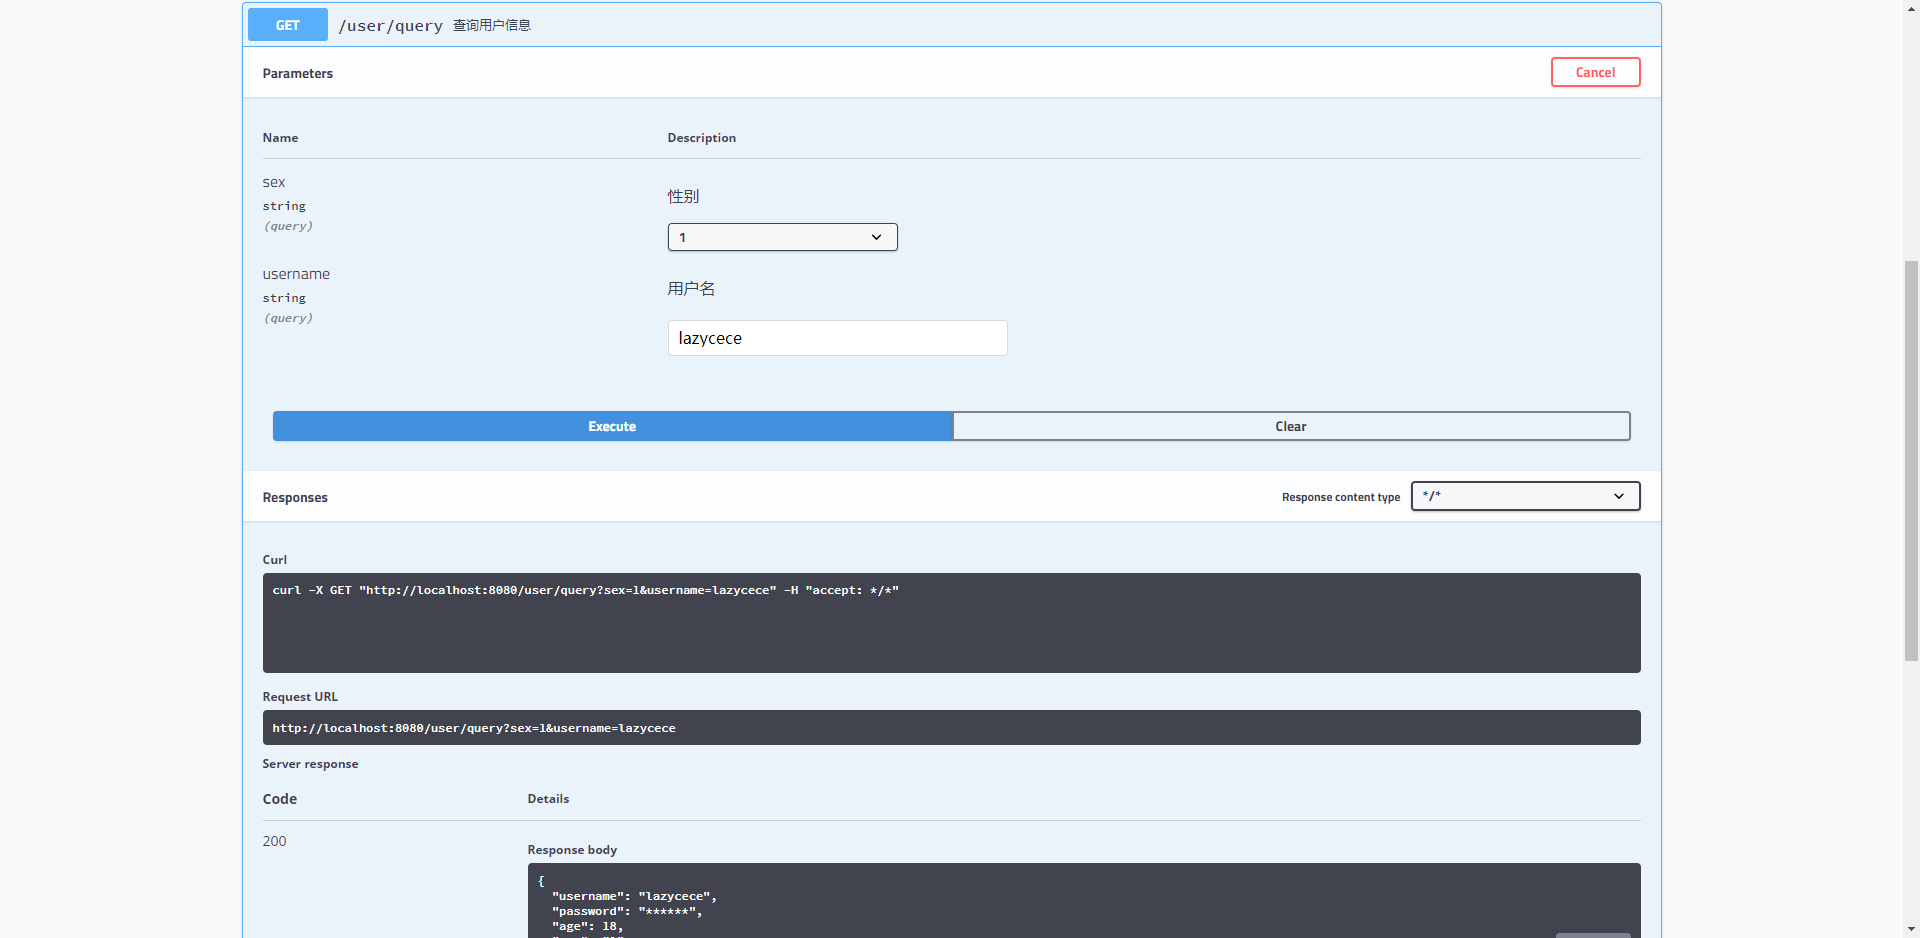Click the Responses section heading

click(x=295, y=497)
